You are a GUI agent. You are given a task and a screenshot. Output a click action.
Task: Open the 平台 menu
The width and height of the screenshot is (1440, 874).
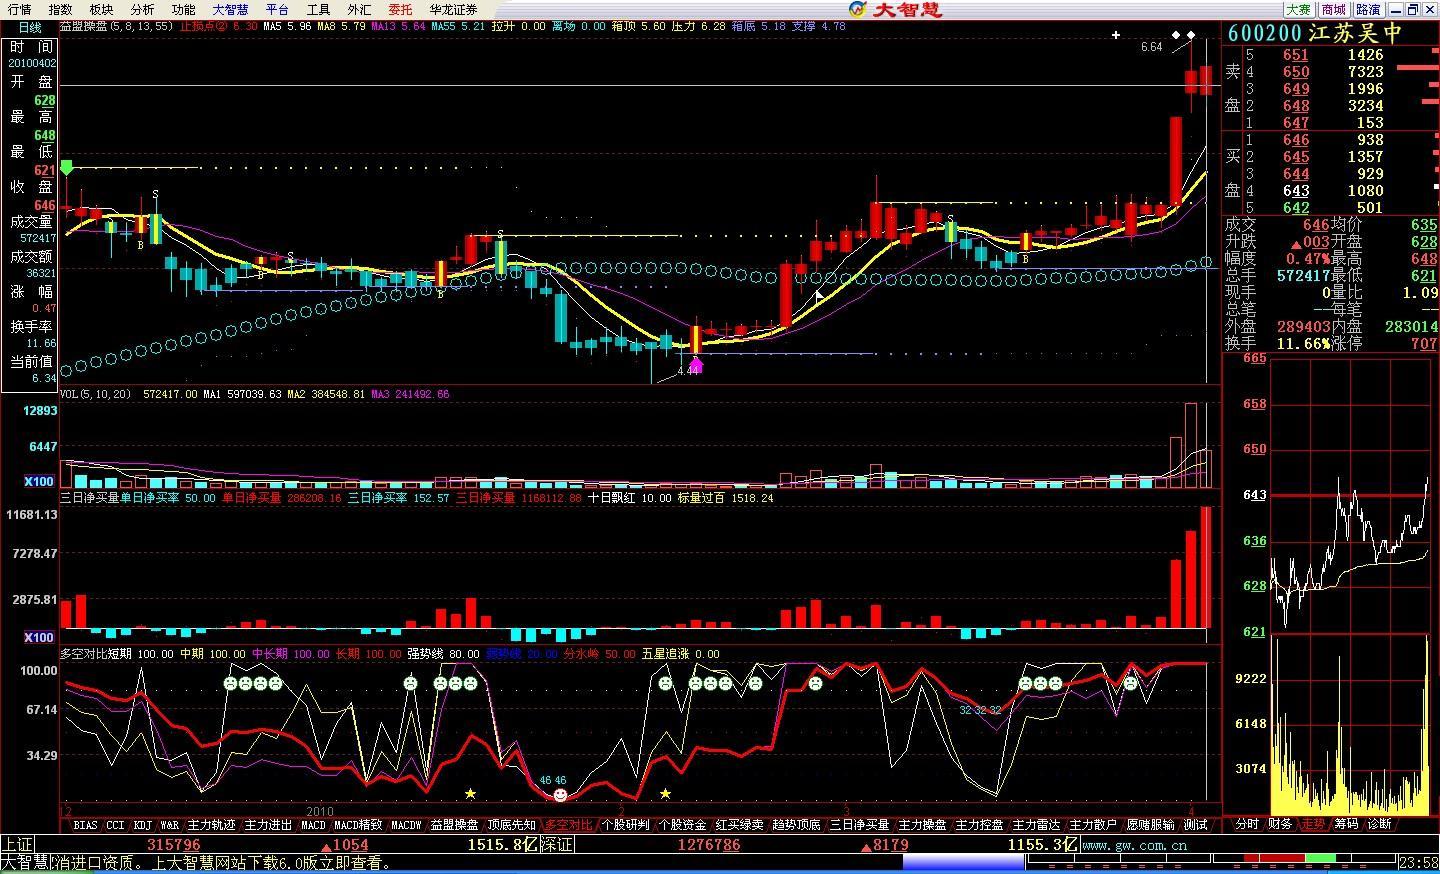(277, 10)
